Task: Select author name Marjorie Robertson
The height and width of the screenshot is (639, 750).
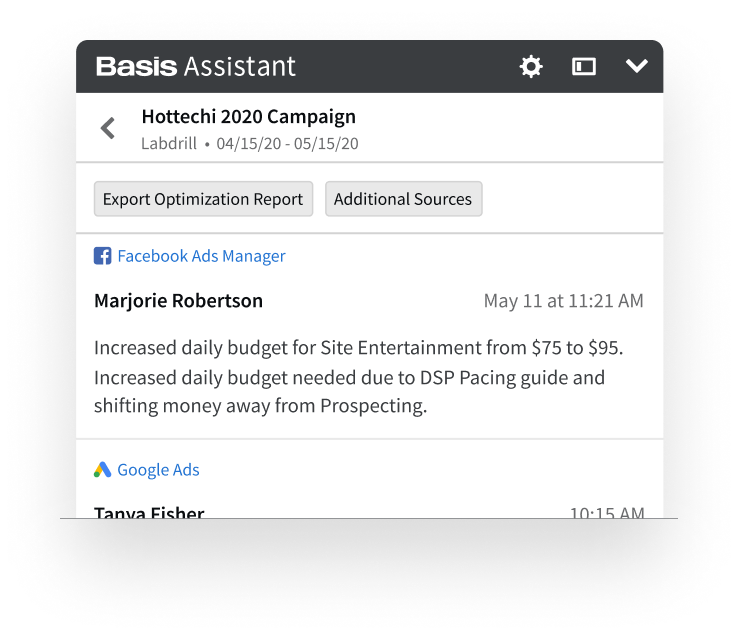Action: point(178,301)
